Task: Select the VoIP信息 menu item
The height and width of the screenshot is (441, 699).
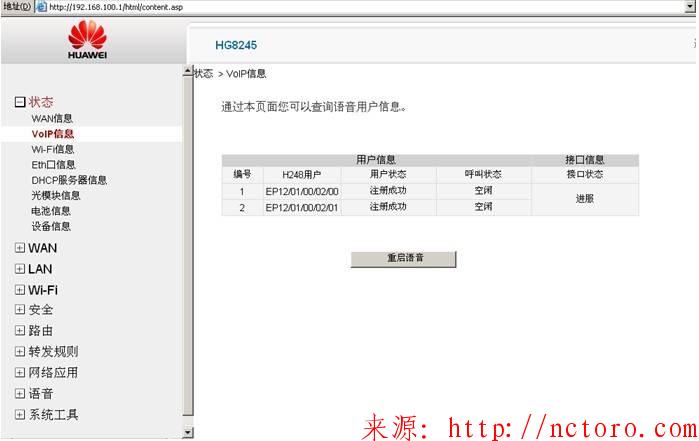Action: (x=53, y=134)
